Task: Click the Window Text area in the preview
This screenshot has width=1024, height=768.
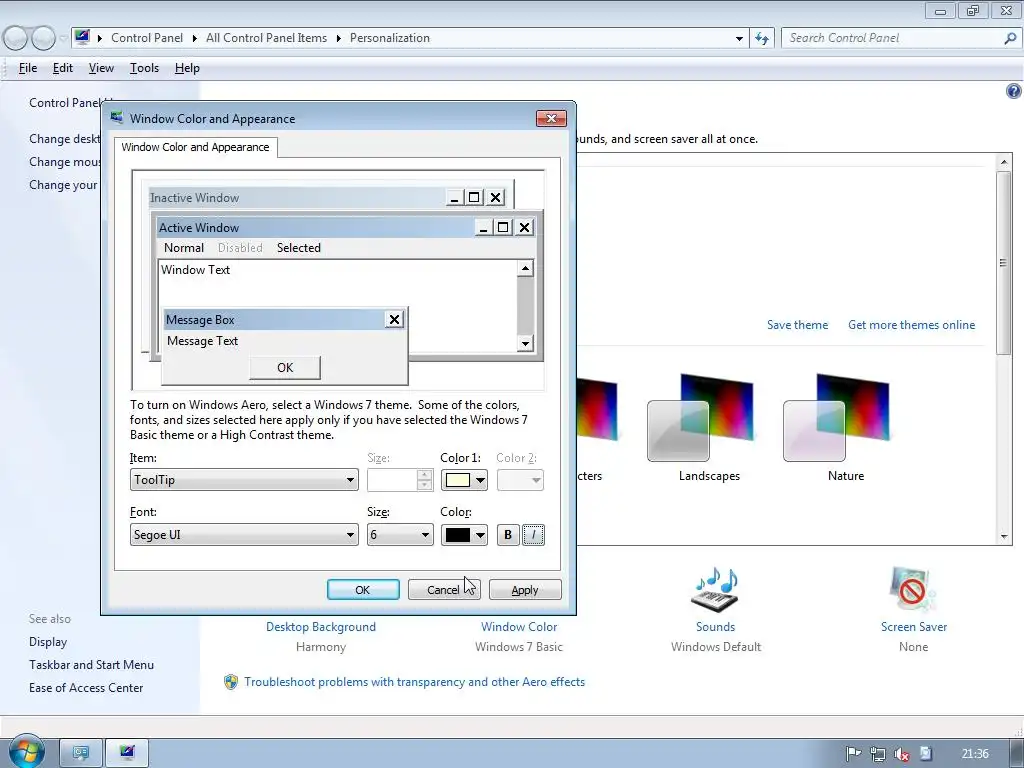Action: 338,284
